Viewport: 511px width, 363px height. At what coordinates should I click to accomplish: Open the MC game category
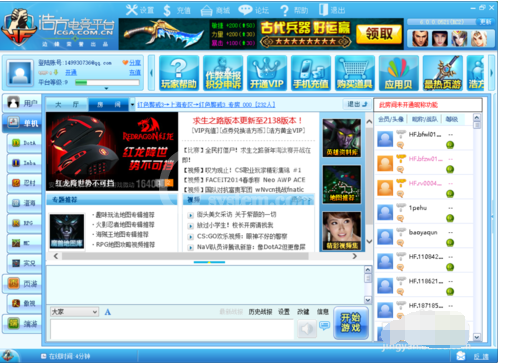click(24, 243)
